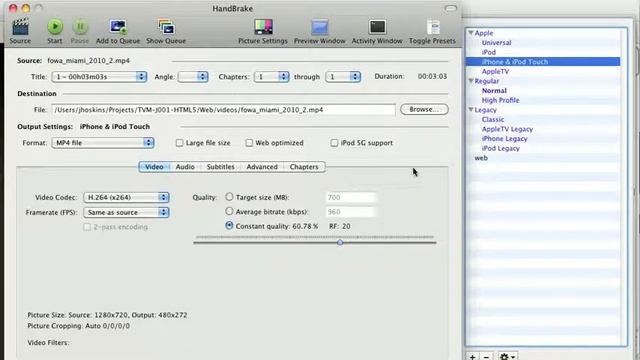This screenshot has height=360, width=640.
Task: Switch to the Chapters tab
Action: [x=304, y=167]
